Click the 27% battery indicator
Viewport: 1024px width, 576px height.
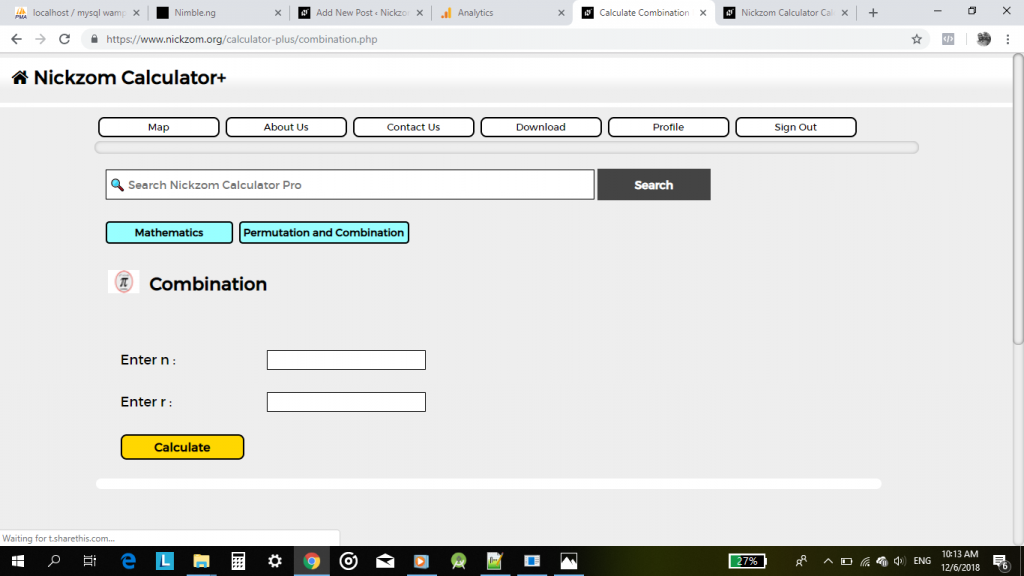point(747,561)
